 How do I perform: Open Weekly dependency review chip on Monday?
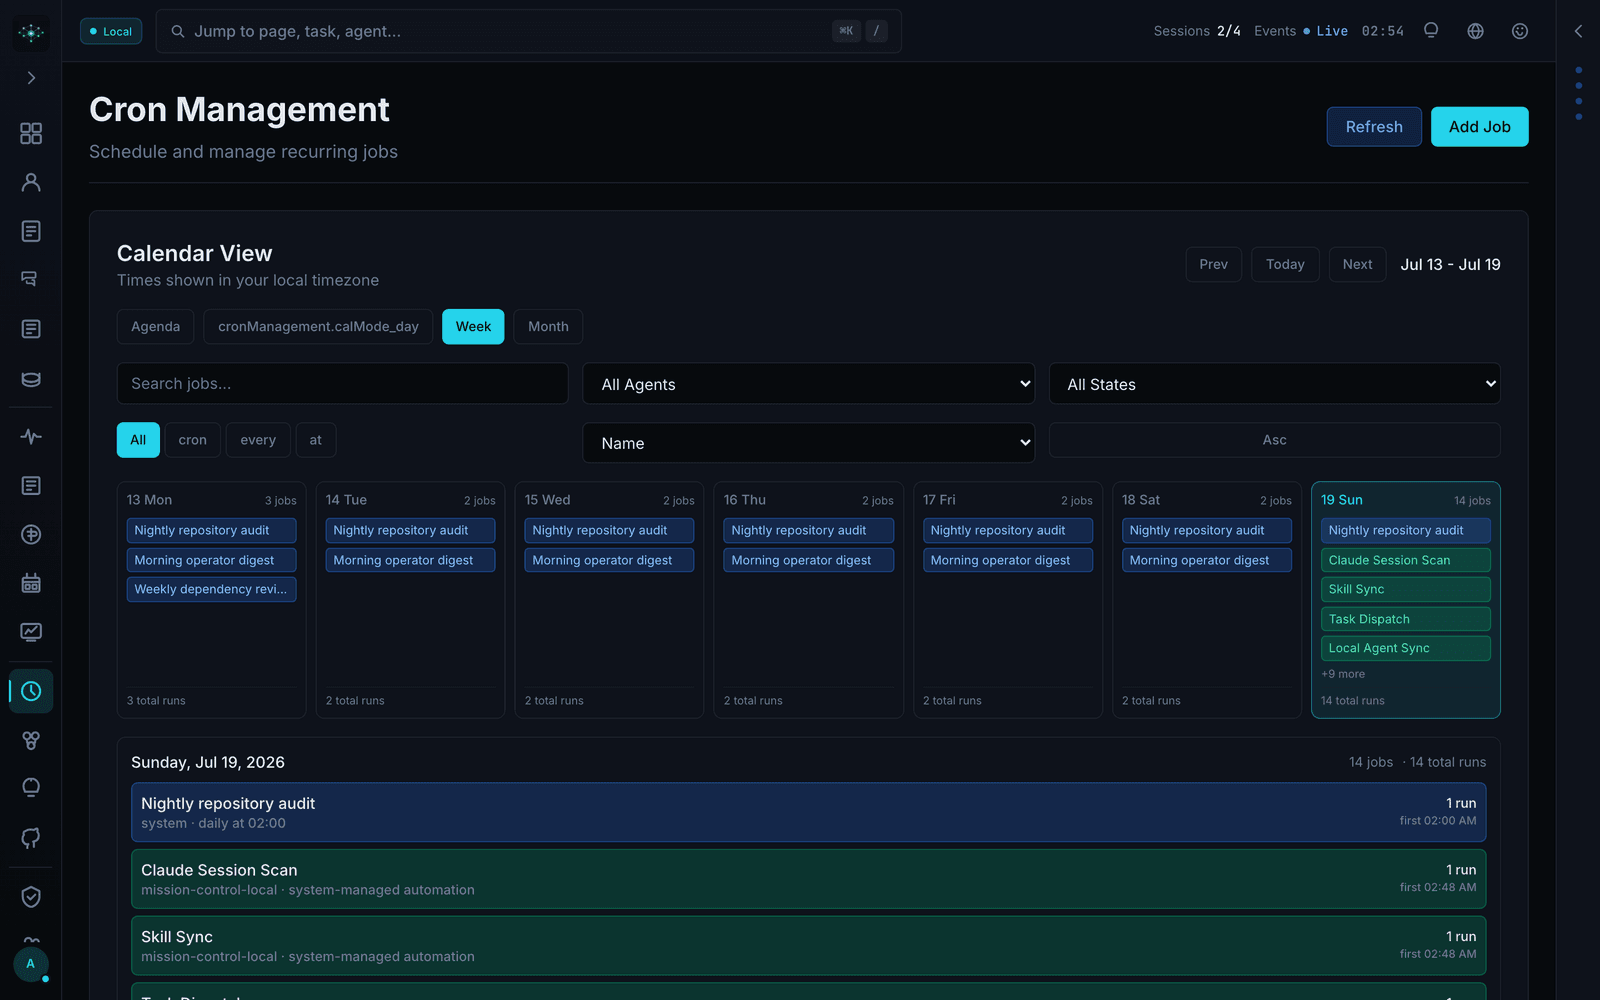[x=211, y=590]
